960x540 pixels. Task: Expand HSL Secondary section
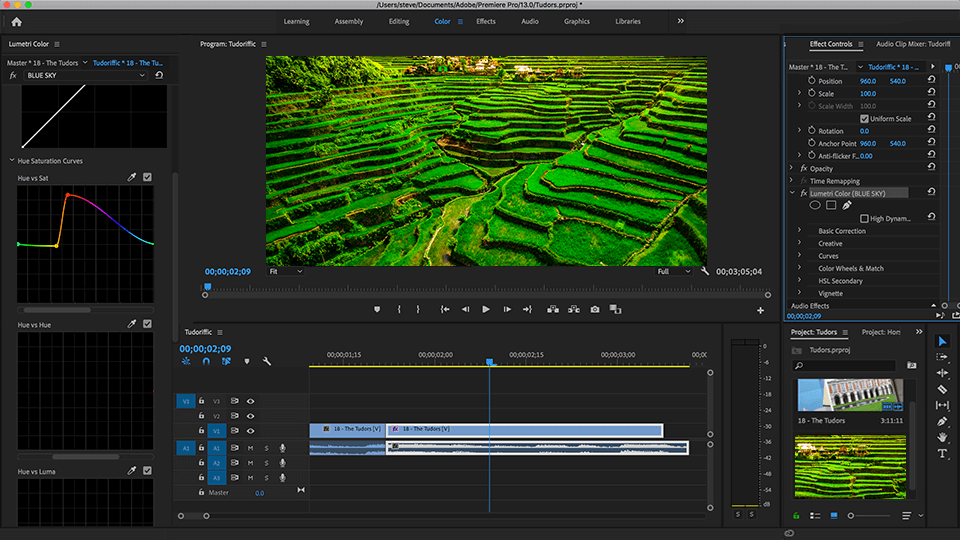(800, 281)
